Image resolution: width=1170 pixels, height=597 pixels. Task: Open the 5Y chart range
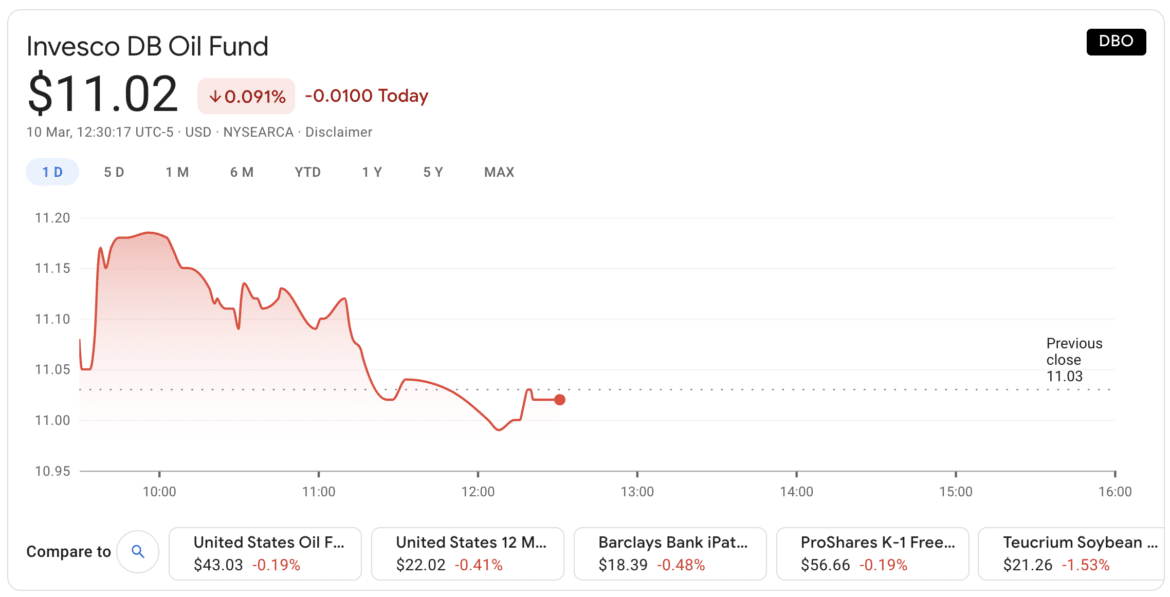(x=432, y=171)
